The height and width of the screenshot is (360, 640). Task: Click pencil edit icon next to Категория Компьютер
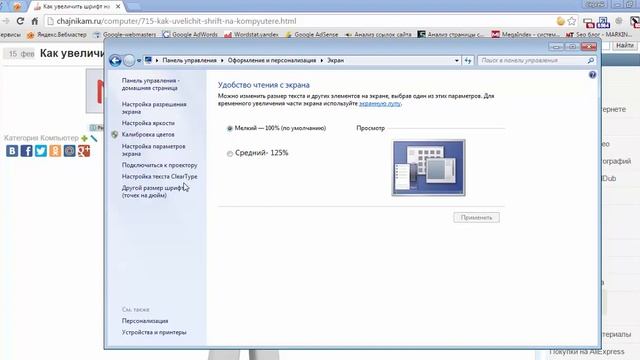tap(94, 138)
